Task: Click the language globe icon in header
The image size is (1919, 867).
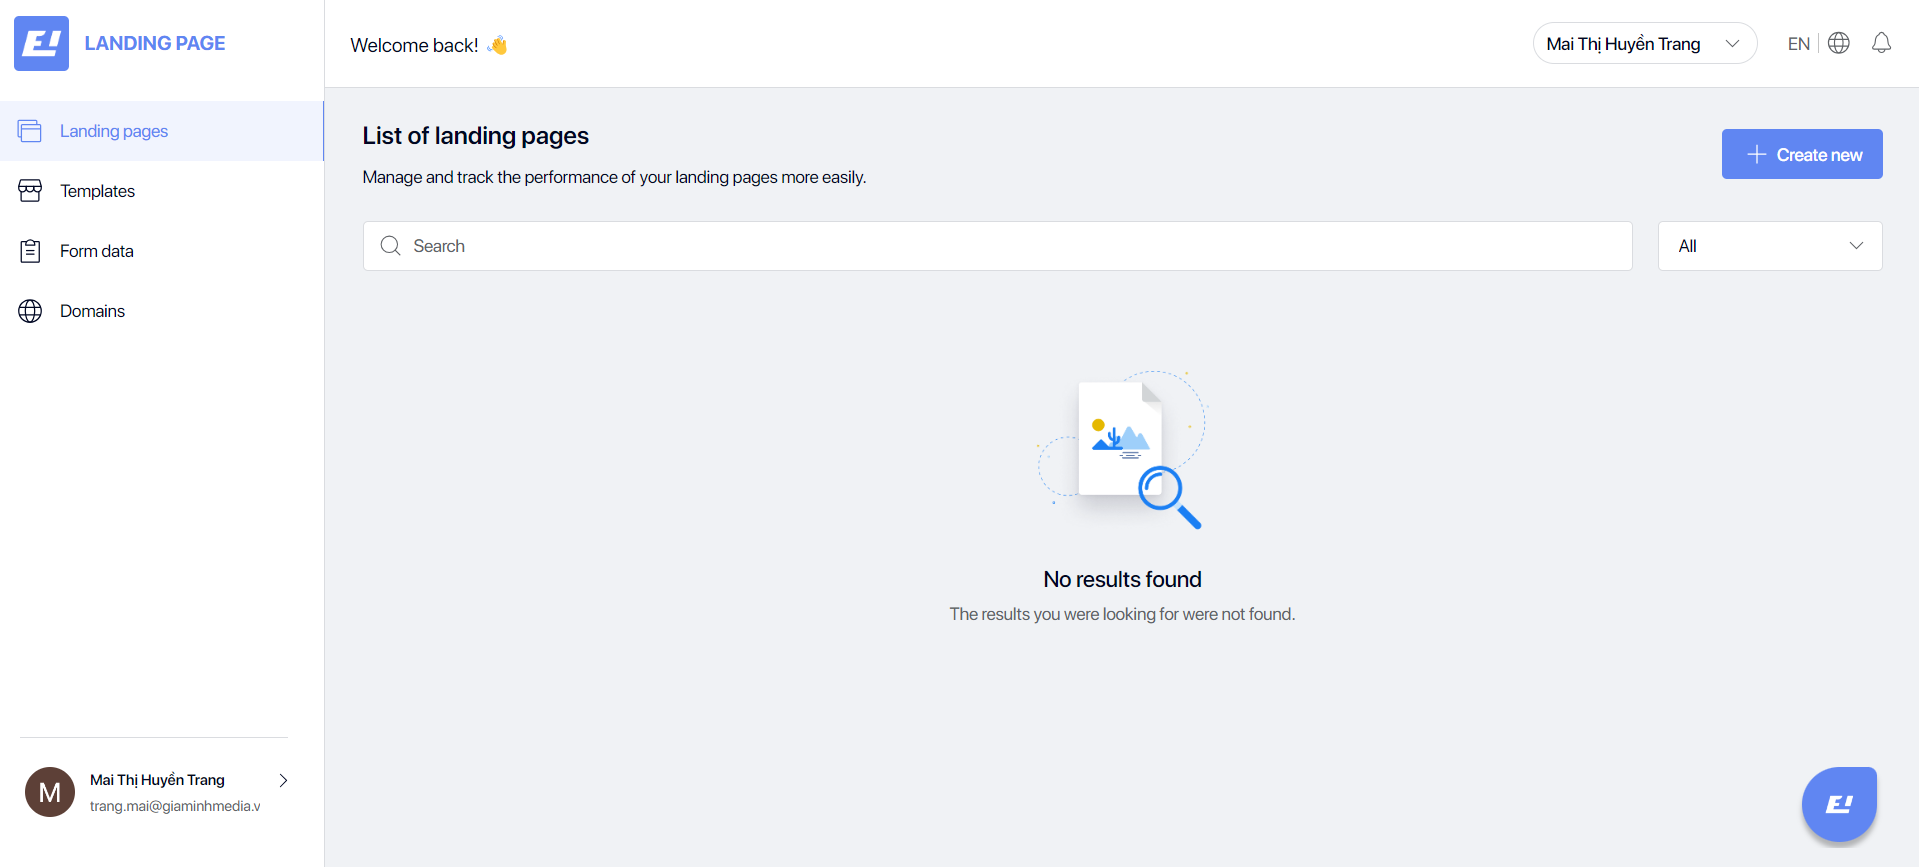Action: [x=1838, y=43]
